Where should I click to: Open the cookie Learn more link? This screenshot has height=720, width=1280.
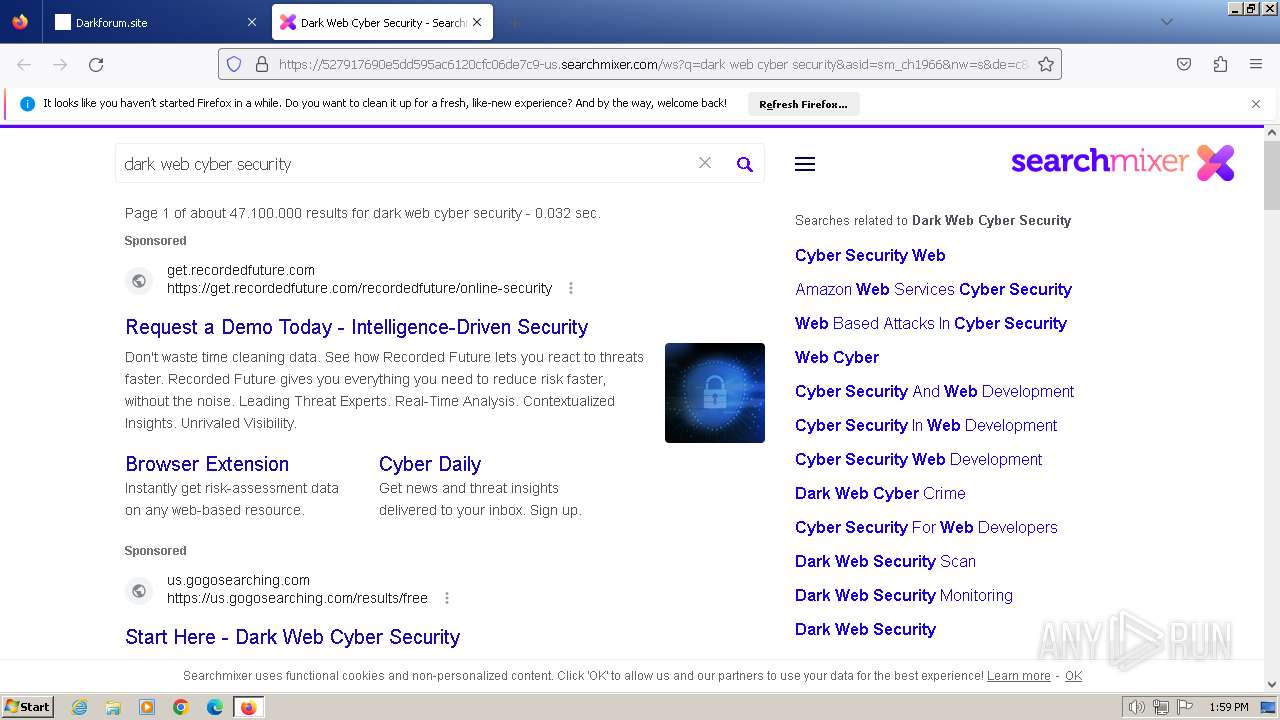tap(1018, 676)
